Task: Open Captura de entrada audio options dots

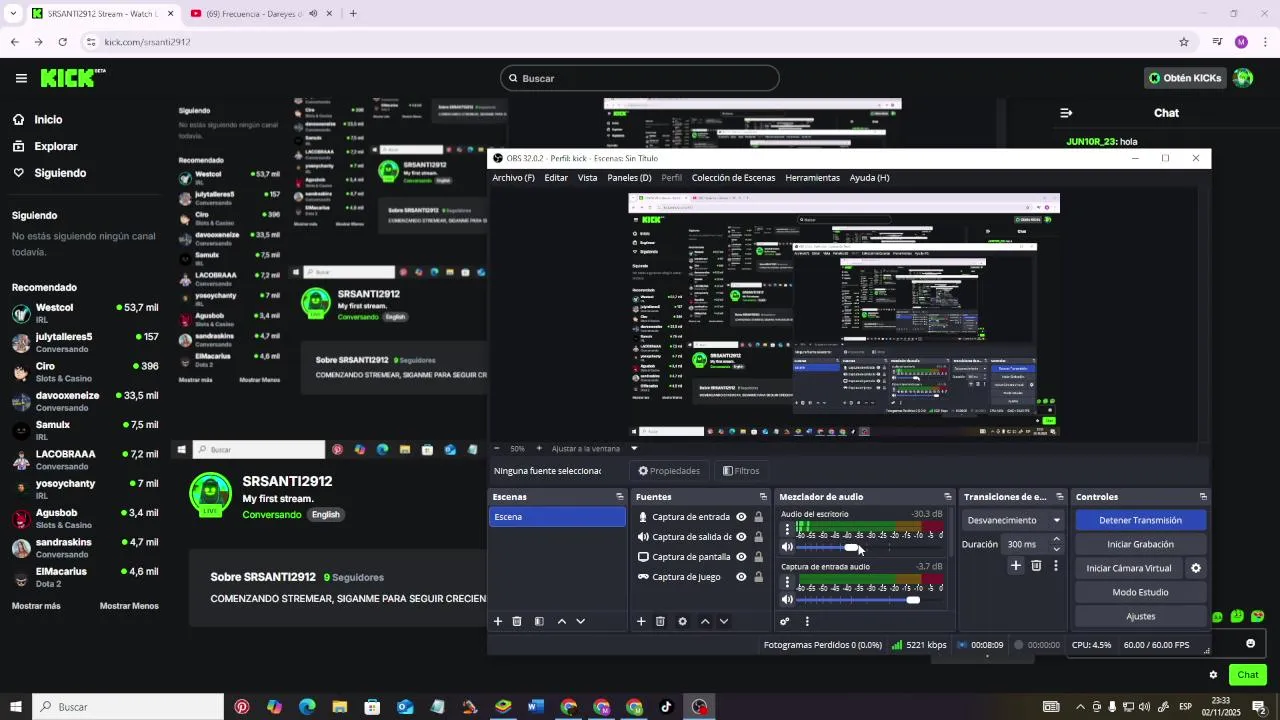Action: pos(787,581)
